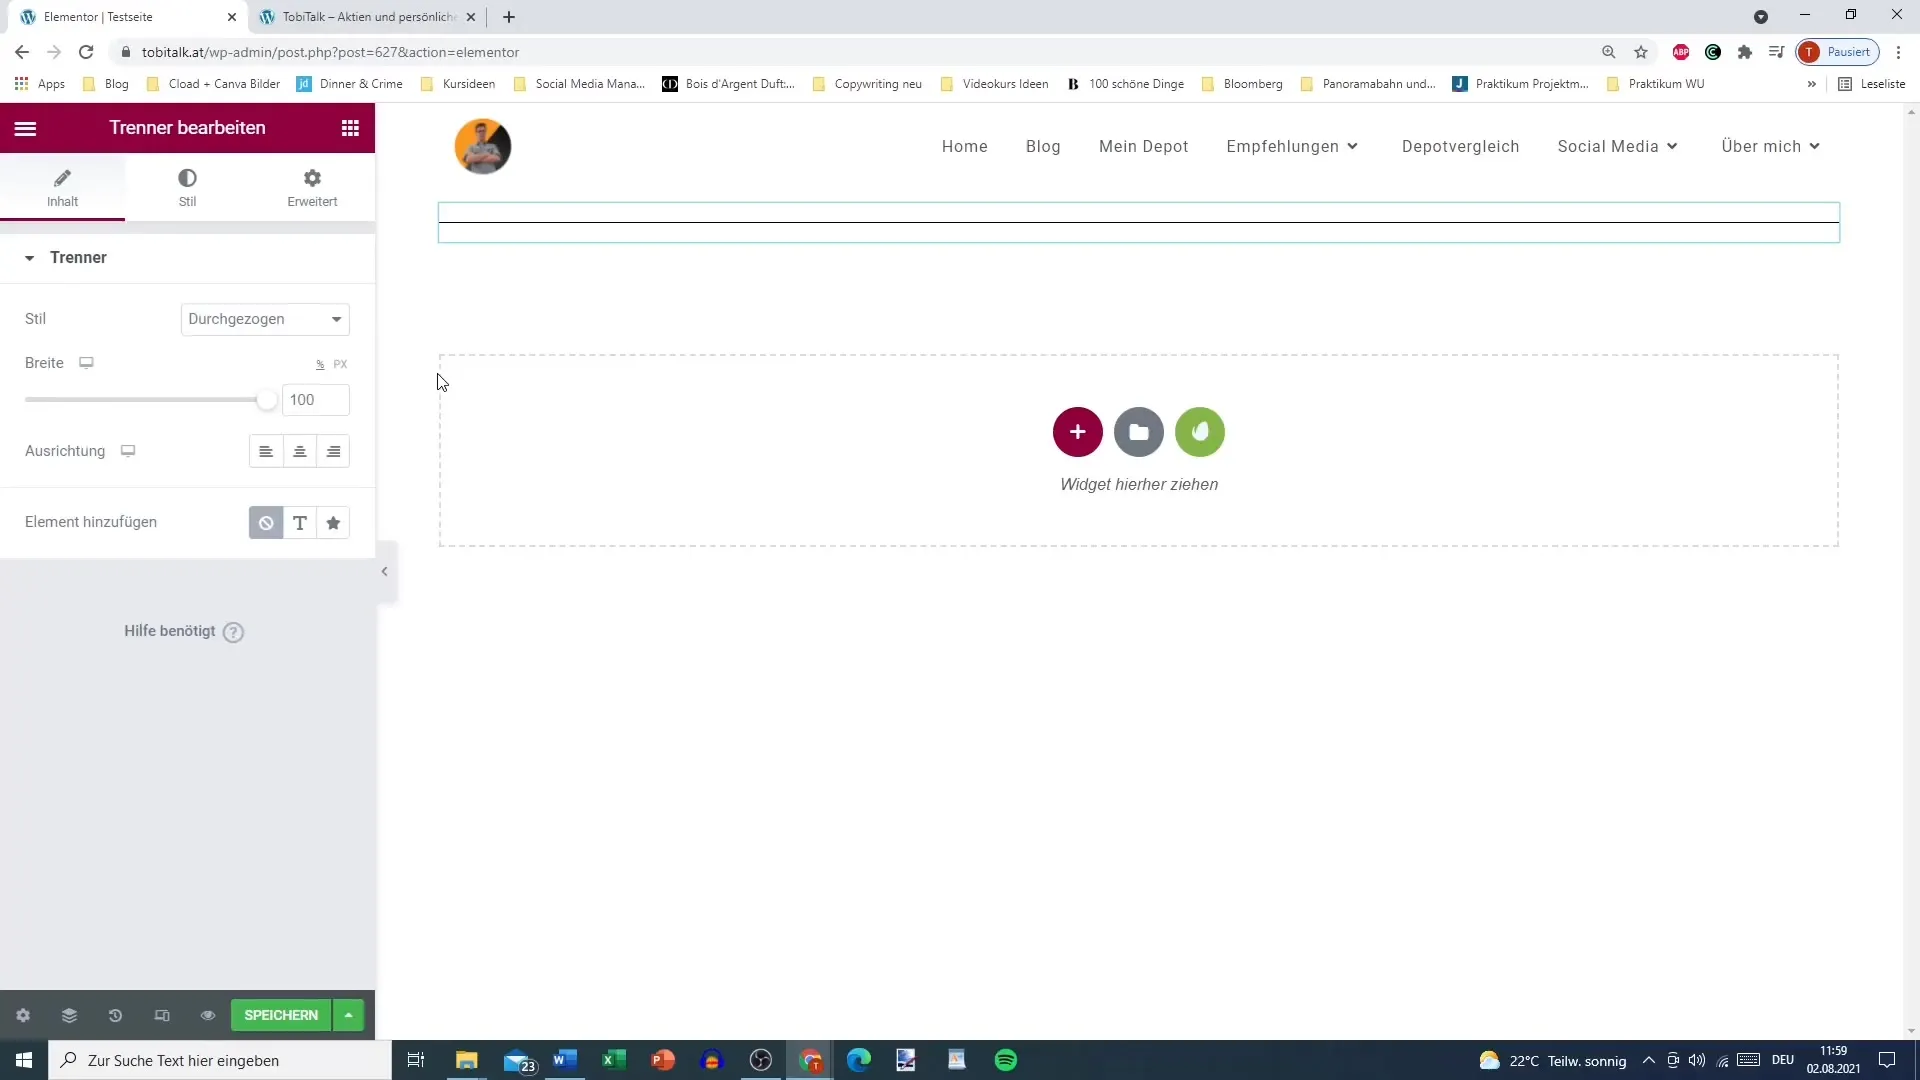Open the revision history icon
The image size is (1920, 1080).
115,1016
